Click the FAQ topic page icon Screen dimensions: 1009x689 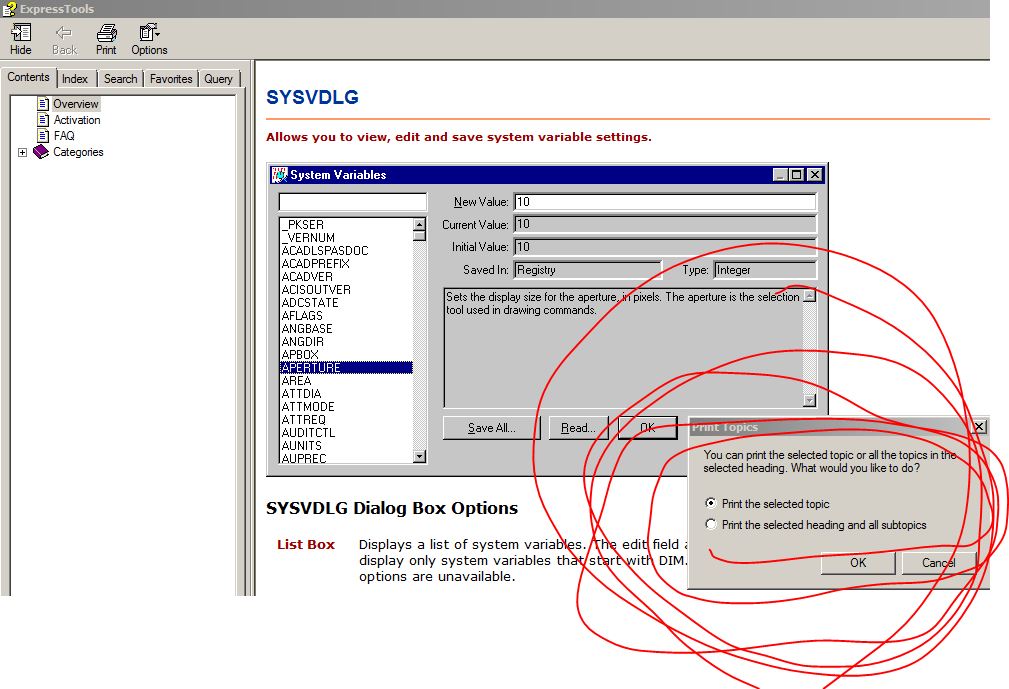pos(43,135)
